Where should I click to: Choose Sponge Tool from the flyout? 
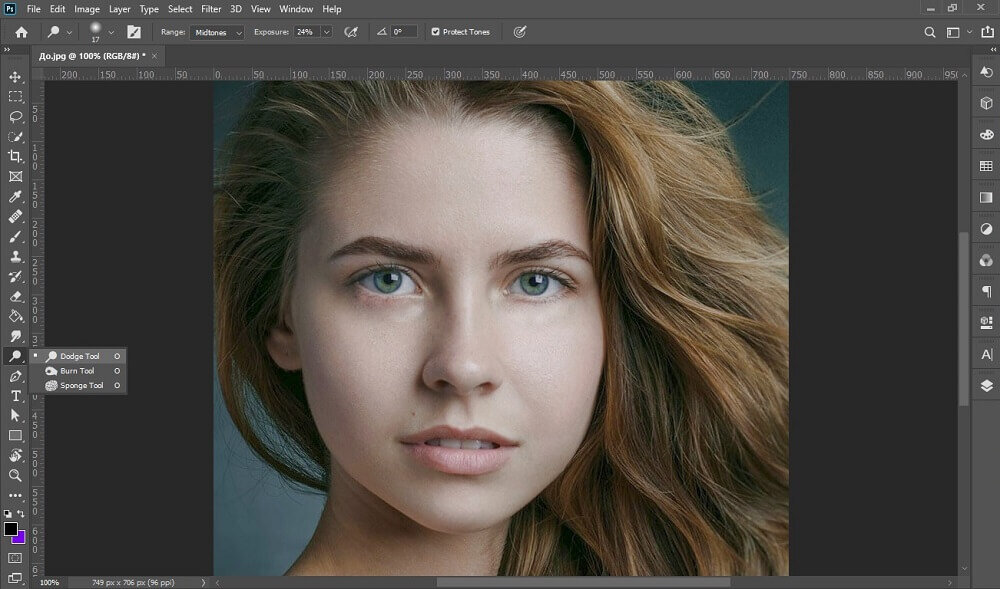81,385
